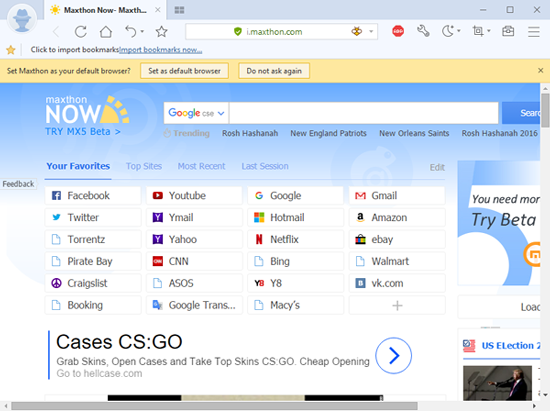Open the Twitter favorite tile
The height and width of the screenshot is (411, 550).
(93, 217)
